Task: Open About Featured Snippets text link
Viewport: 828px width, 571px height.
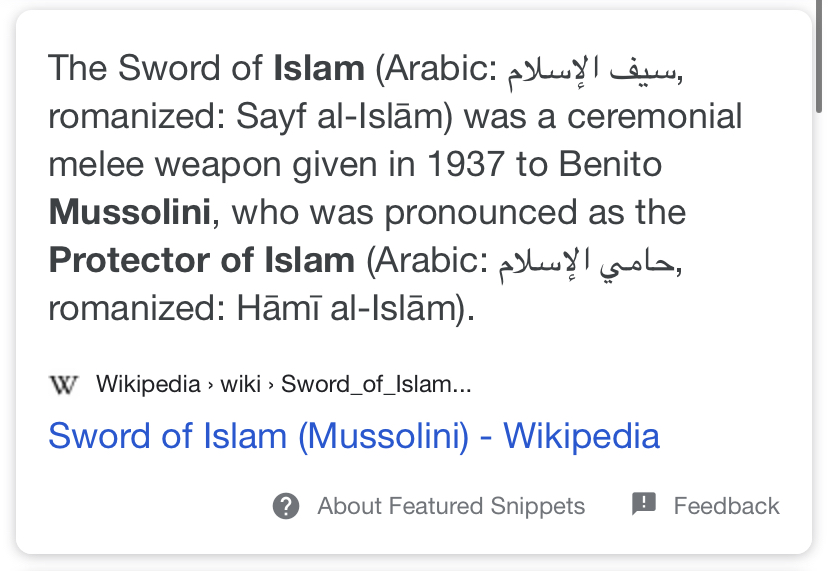Action: (451, 506)
